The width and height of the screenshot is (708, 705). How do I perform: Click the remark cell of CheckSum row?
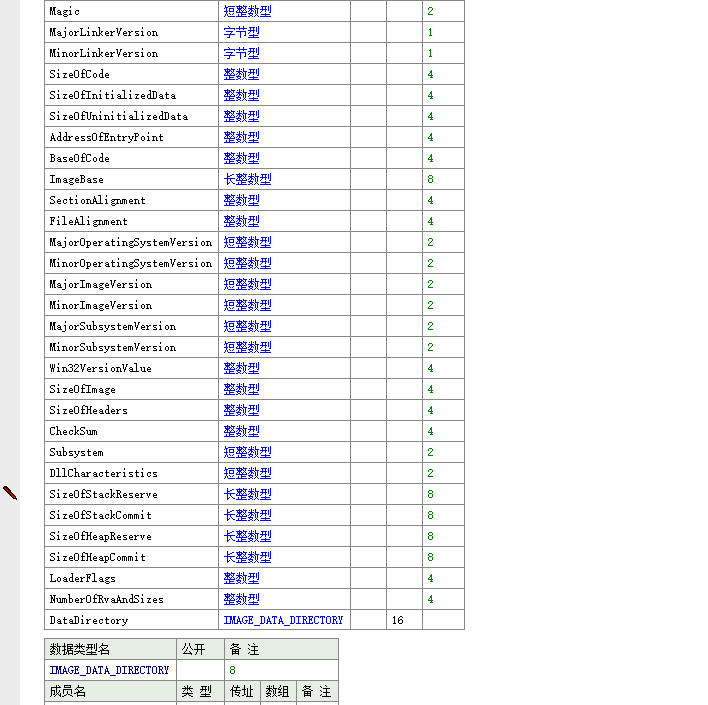coord(443,431)
